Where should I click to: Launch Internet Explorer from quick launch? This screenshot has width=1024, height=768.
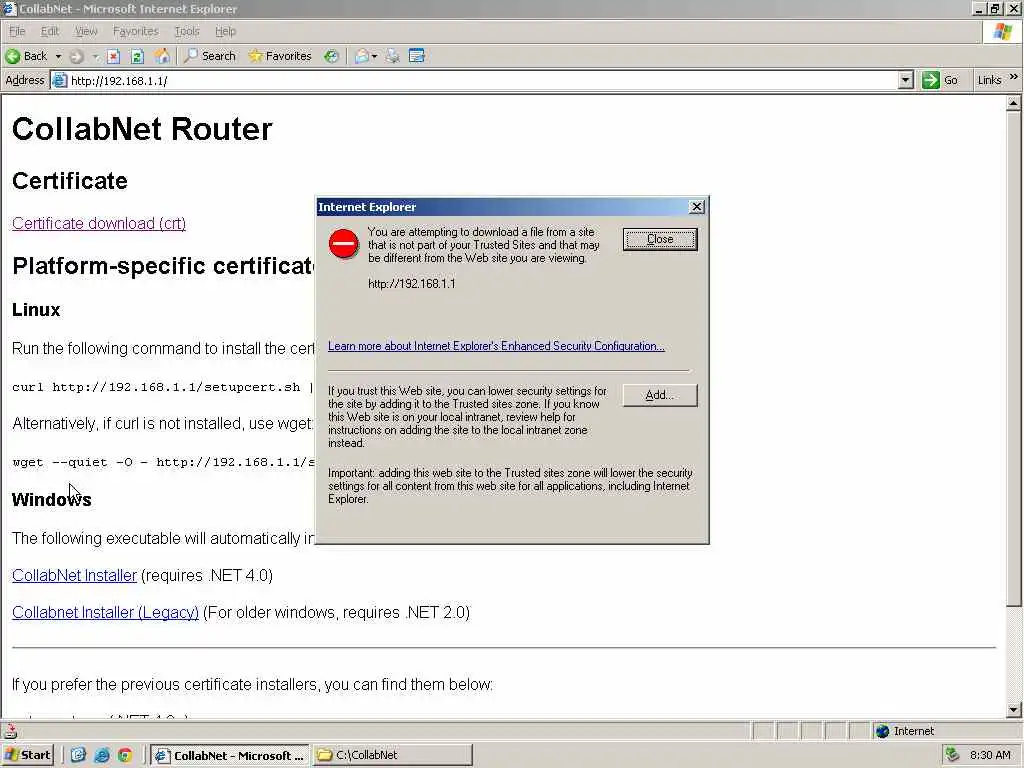(x=102, y=755)
